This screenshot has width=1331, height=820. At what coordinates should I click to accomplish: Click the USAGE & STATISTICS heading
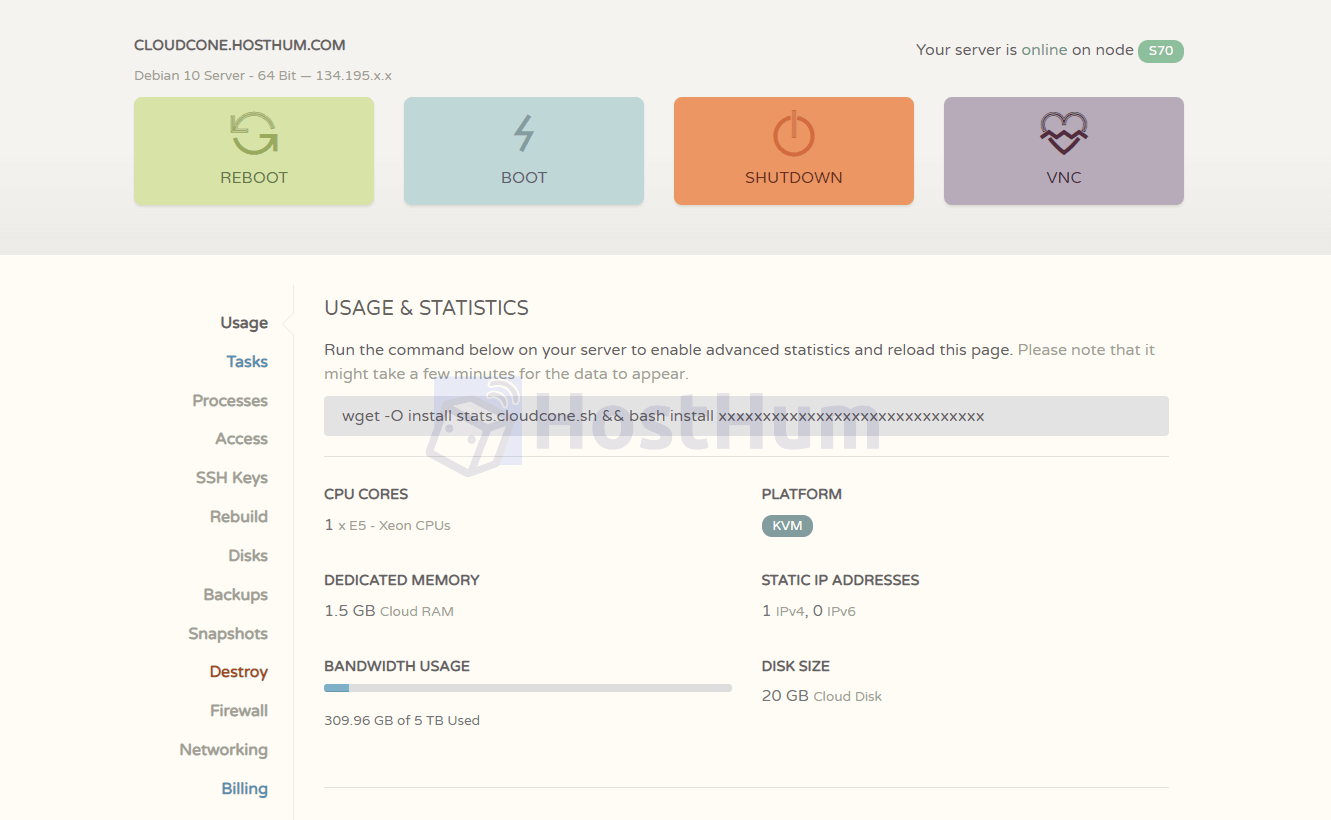(x=426, y=308)
